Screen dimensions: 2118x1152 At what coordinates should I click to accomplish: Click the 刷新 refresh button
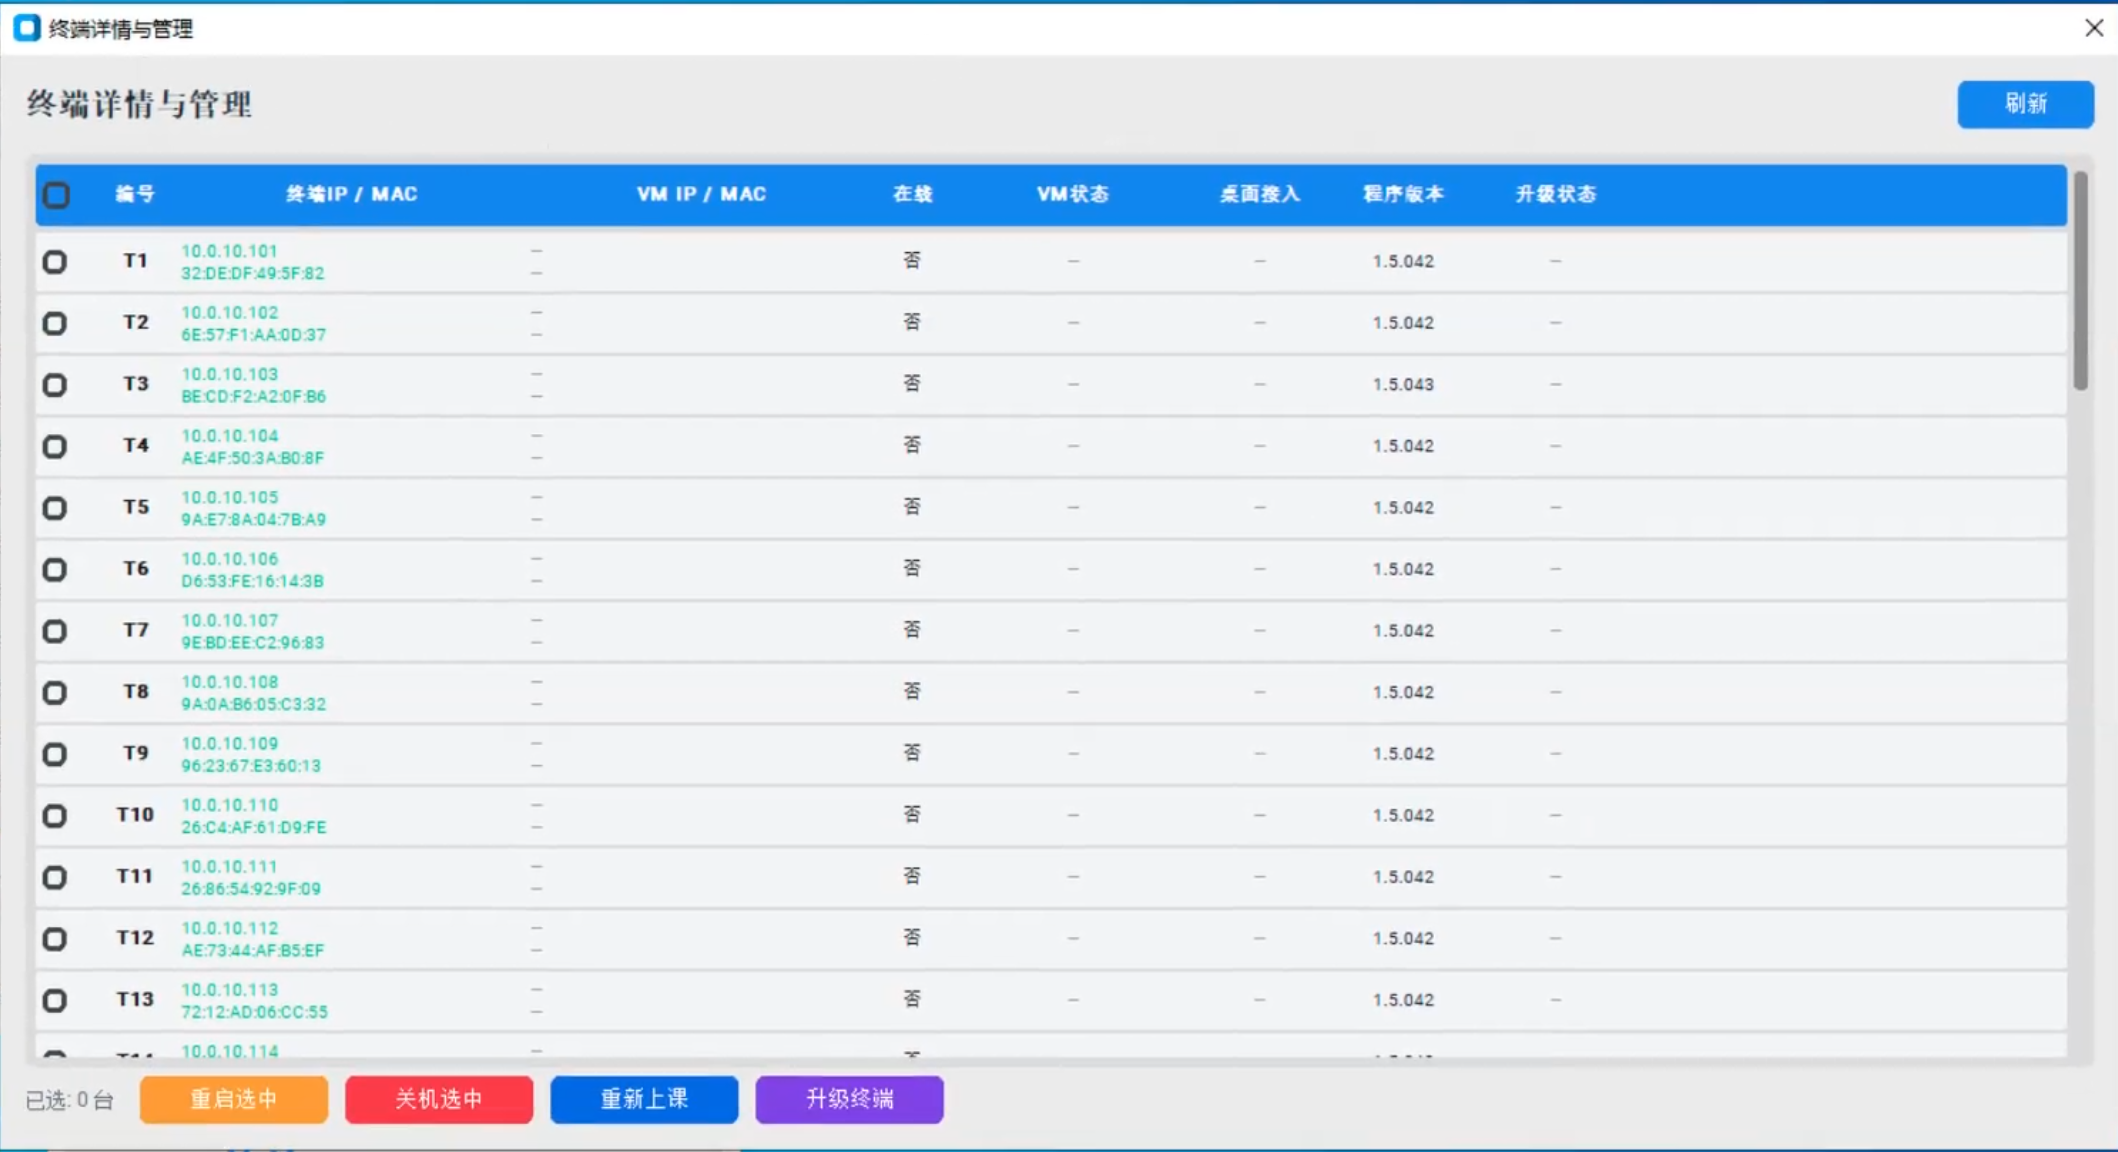tap(2025, 104)
